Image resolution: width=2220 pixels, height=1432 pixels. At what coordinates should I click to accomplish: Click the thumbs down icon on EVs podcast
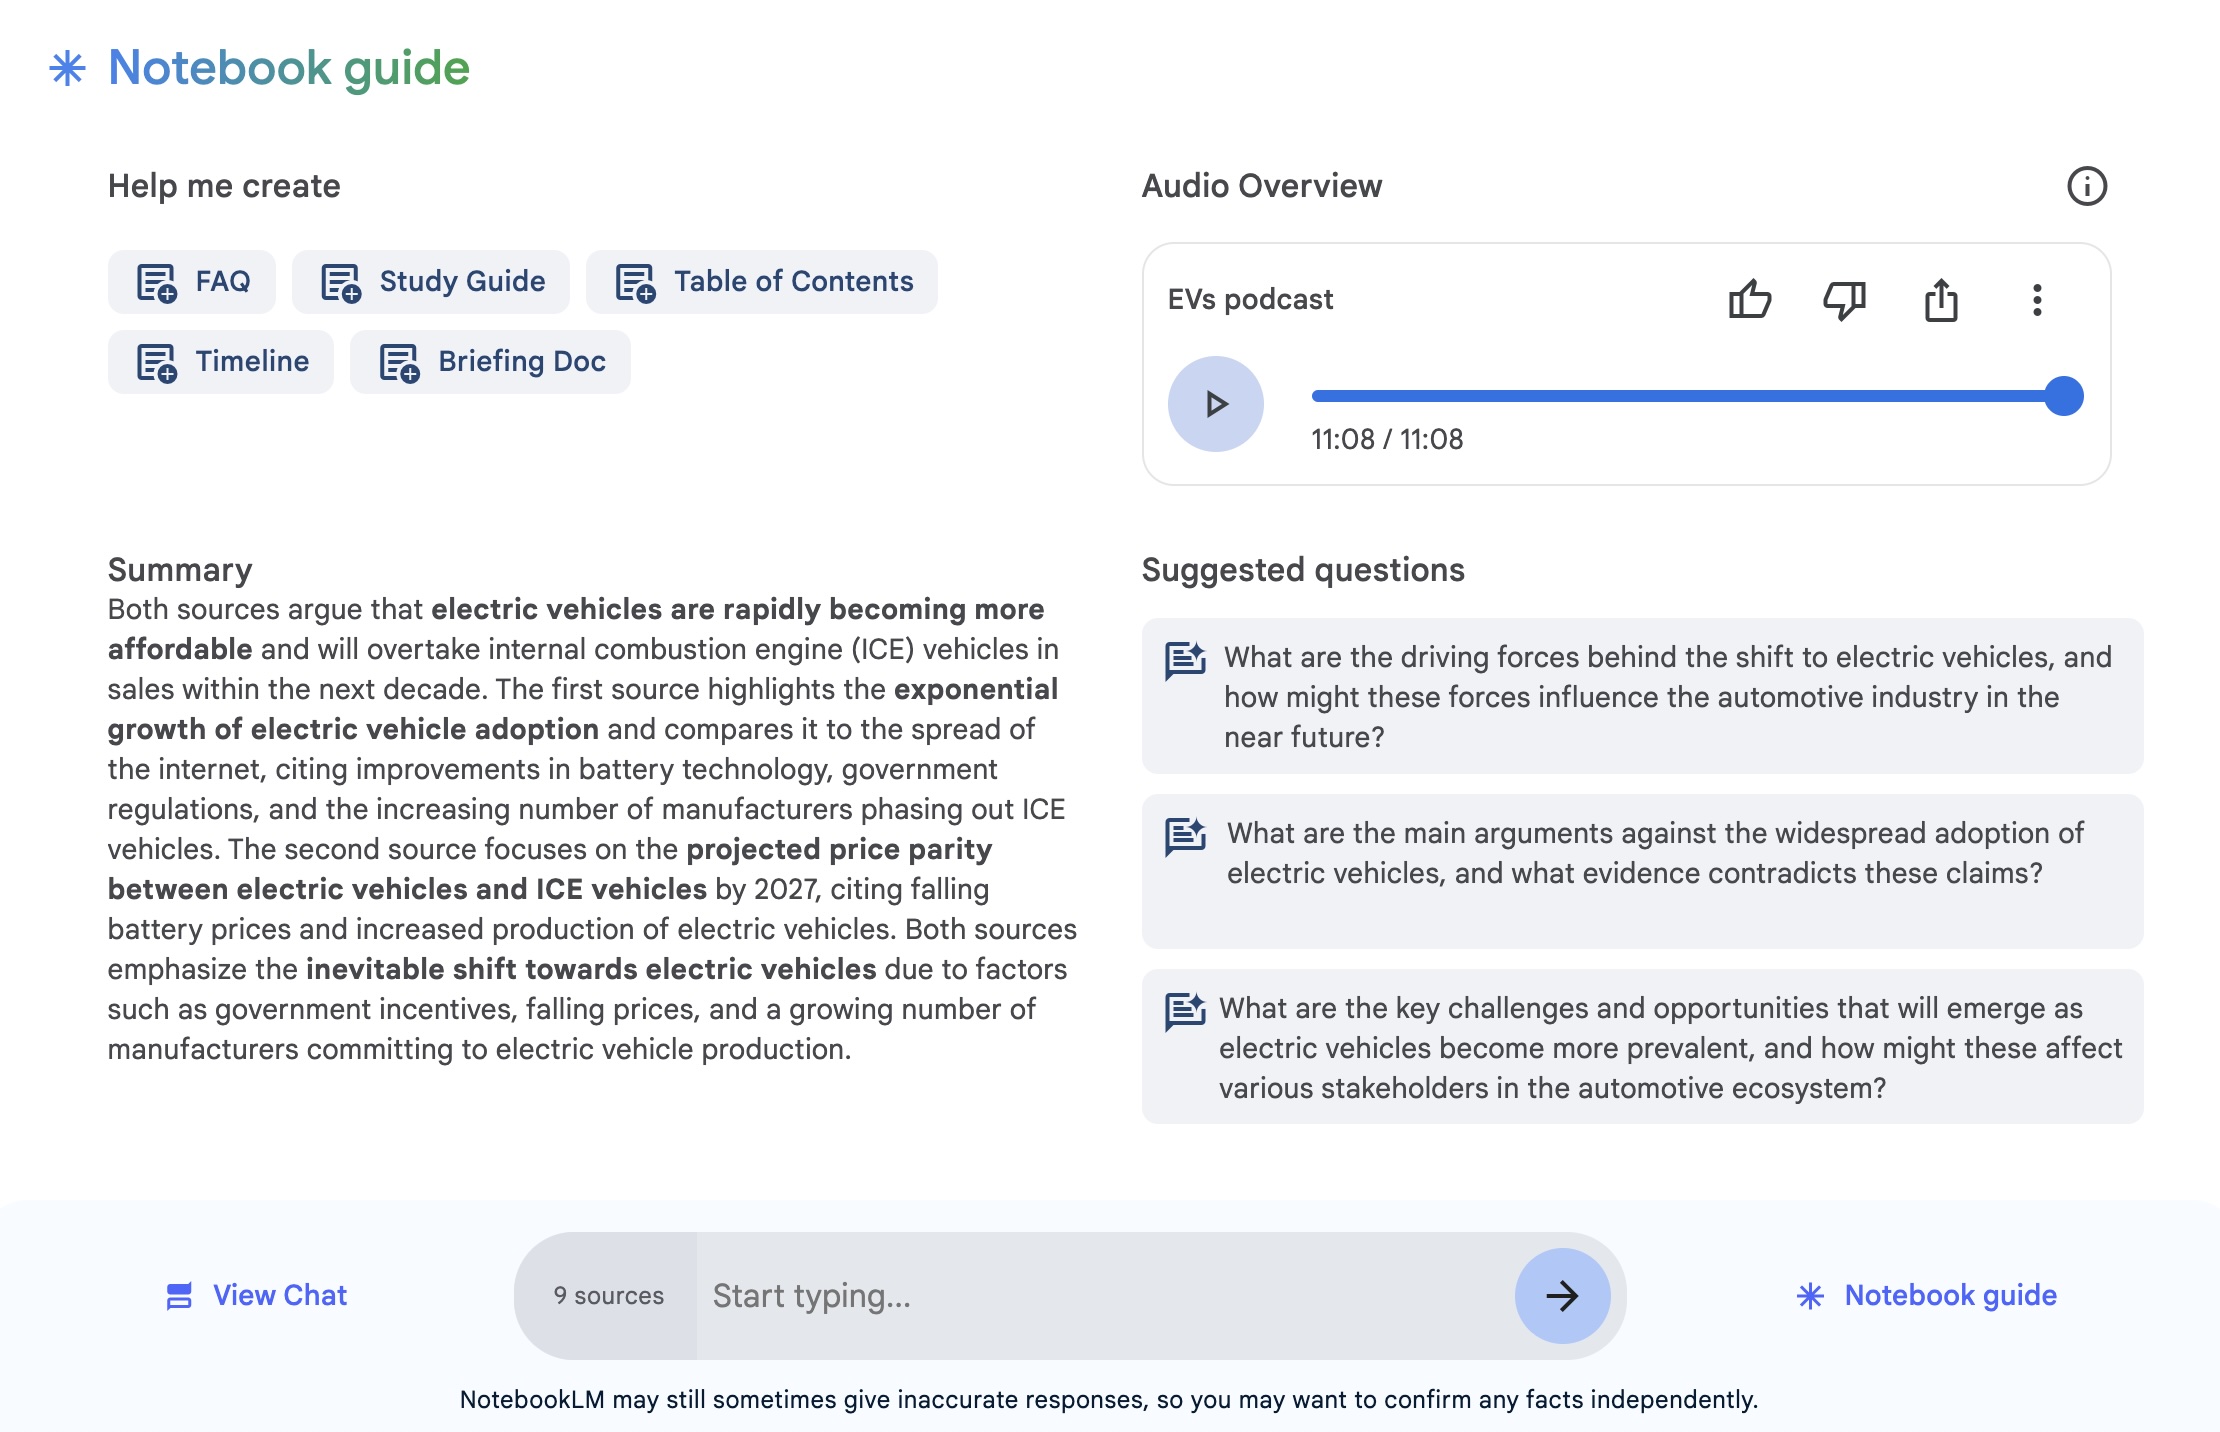1844,299
